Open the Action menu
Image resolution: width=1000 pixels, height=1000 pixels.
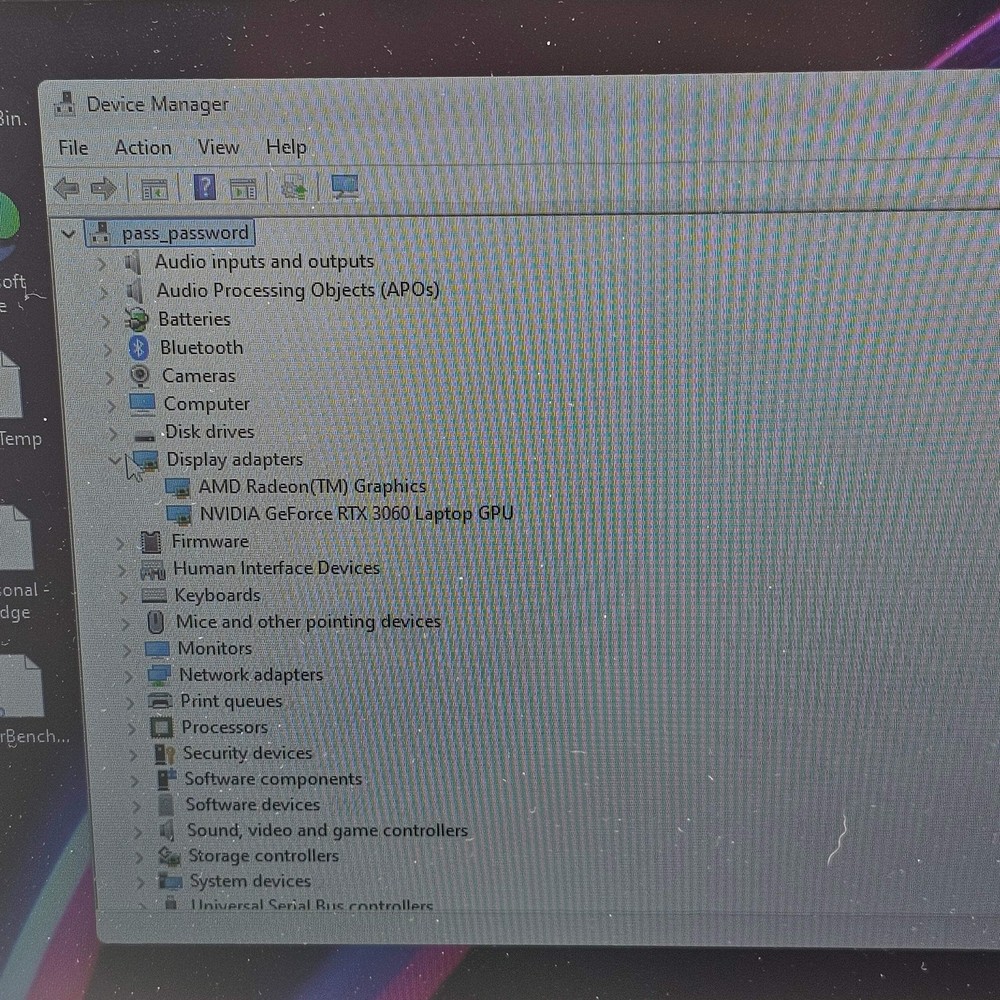tap(143, 148)
